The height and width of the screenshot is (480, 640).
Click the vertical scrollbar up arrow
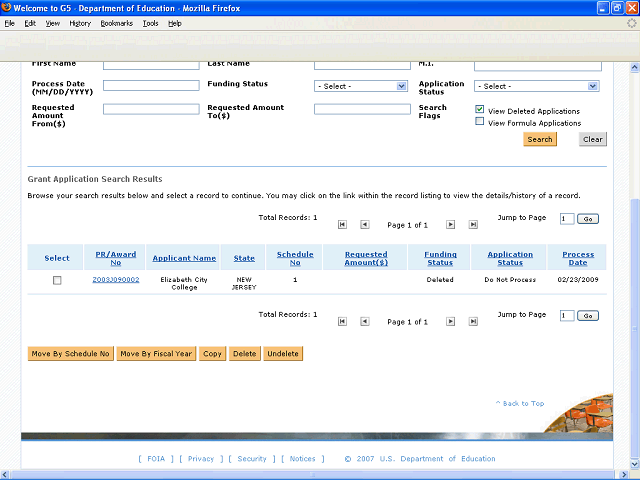(x=635, y=67)
